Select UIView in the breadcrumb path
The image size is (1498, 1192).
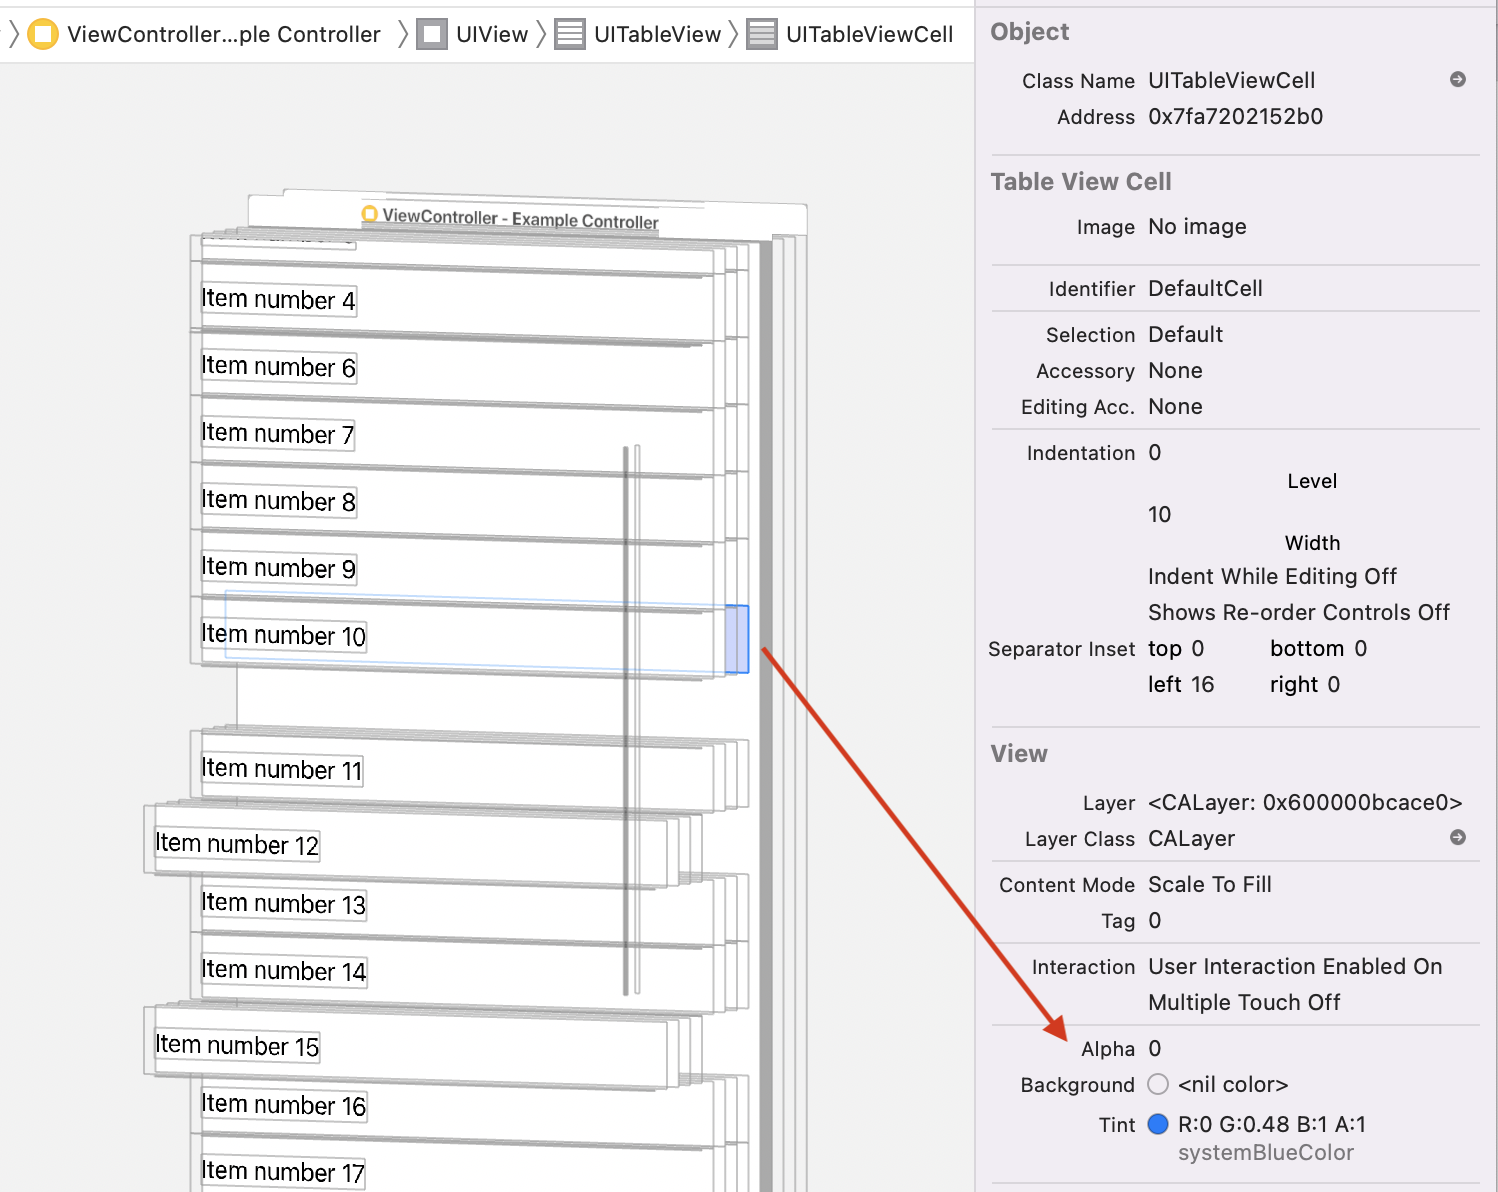[x=491, y=34]
